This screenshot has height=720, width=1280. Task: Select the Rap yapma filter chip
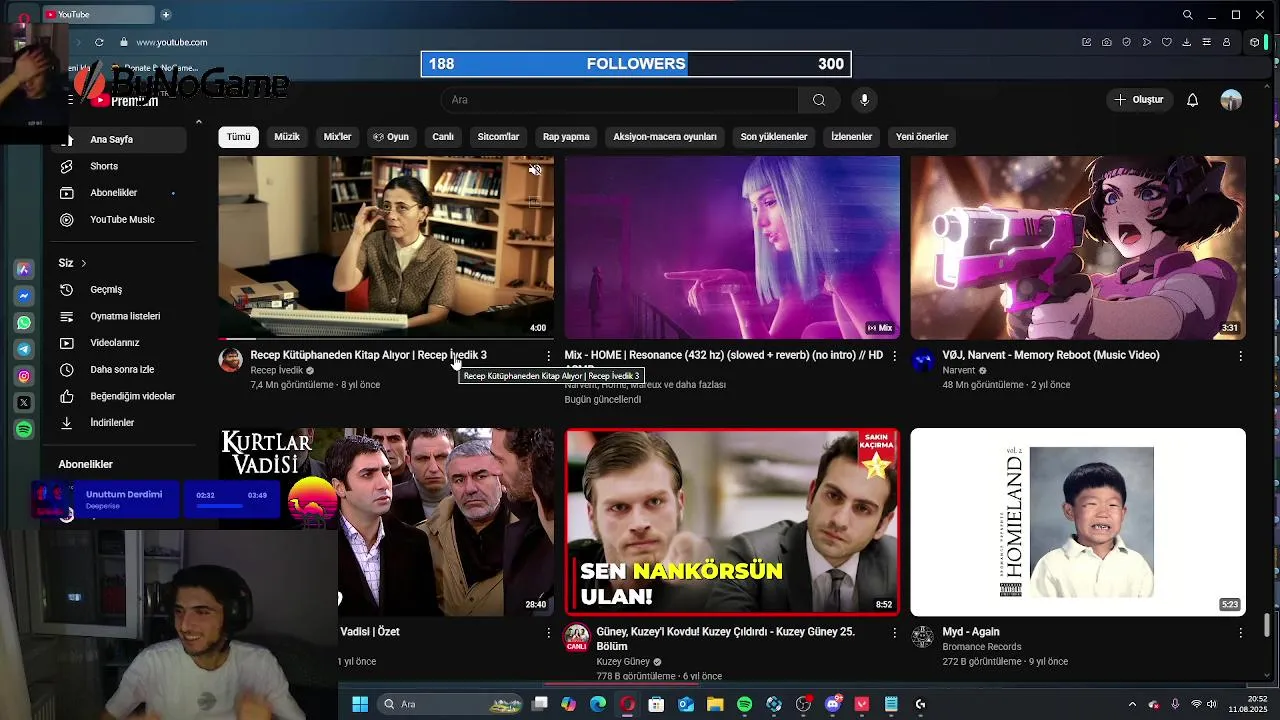point(566,137)
